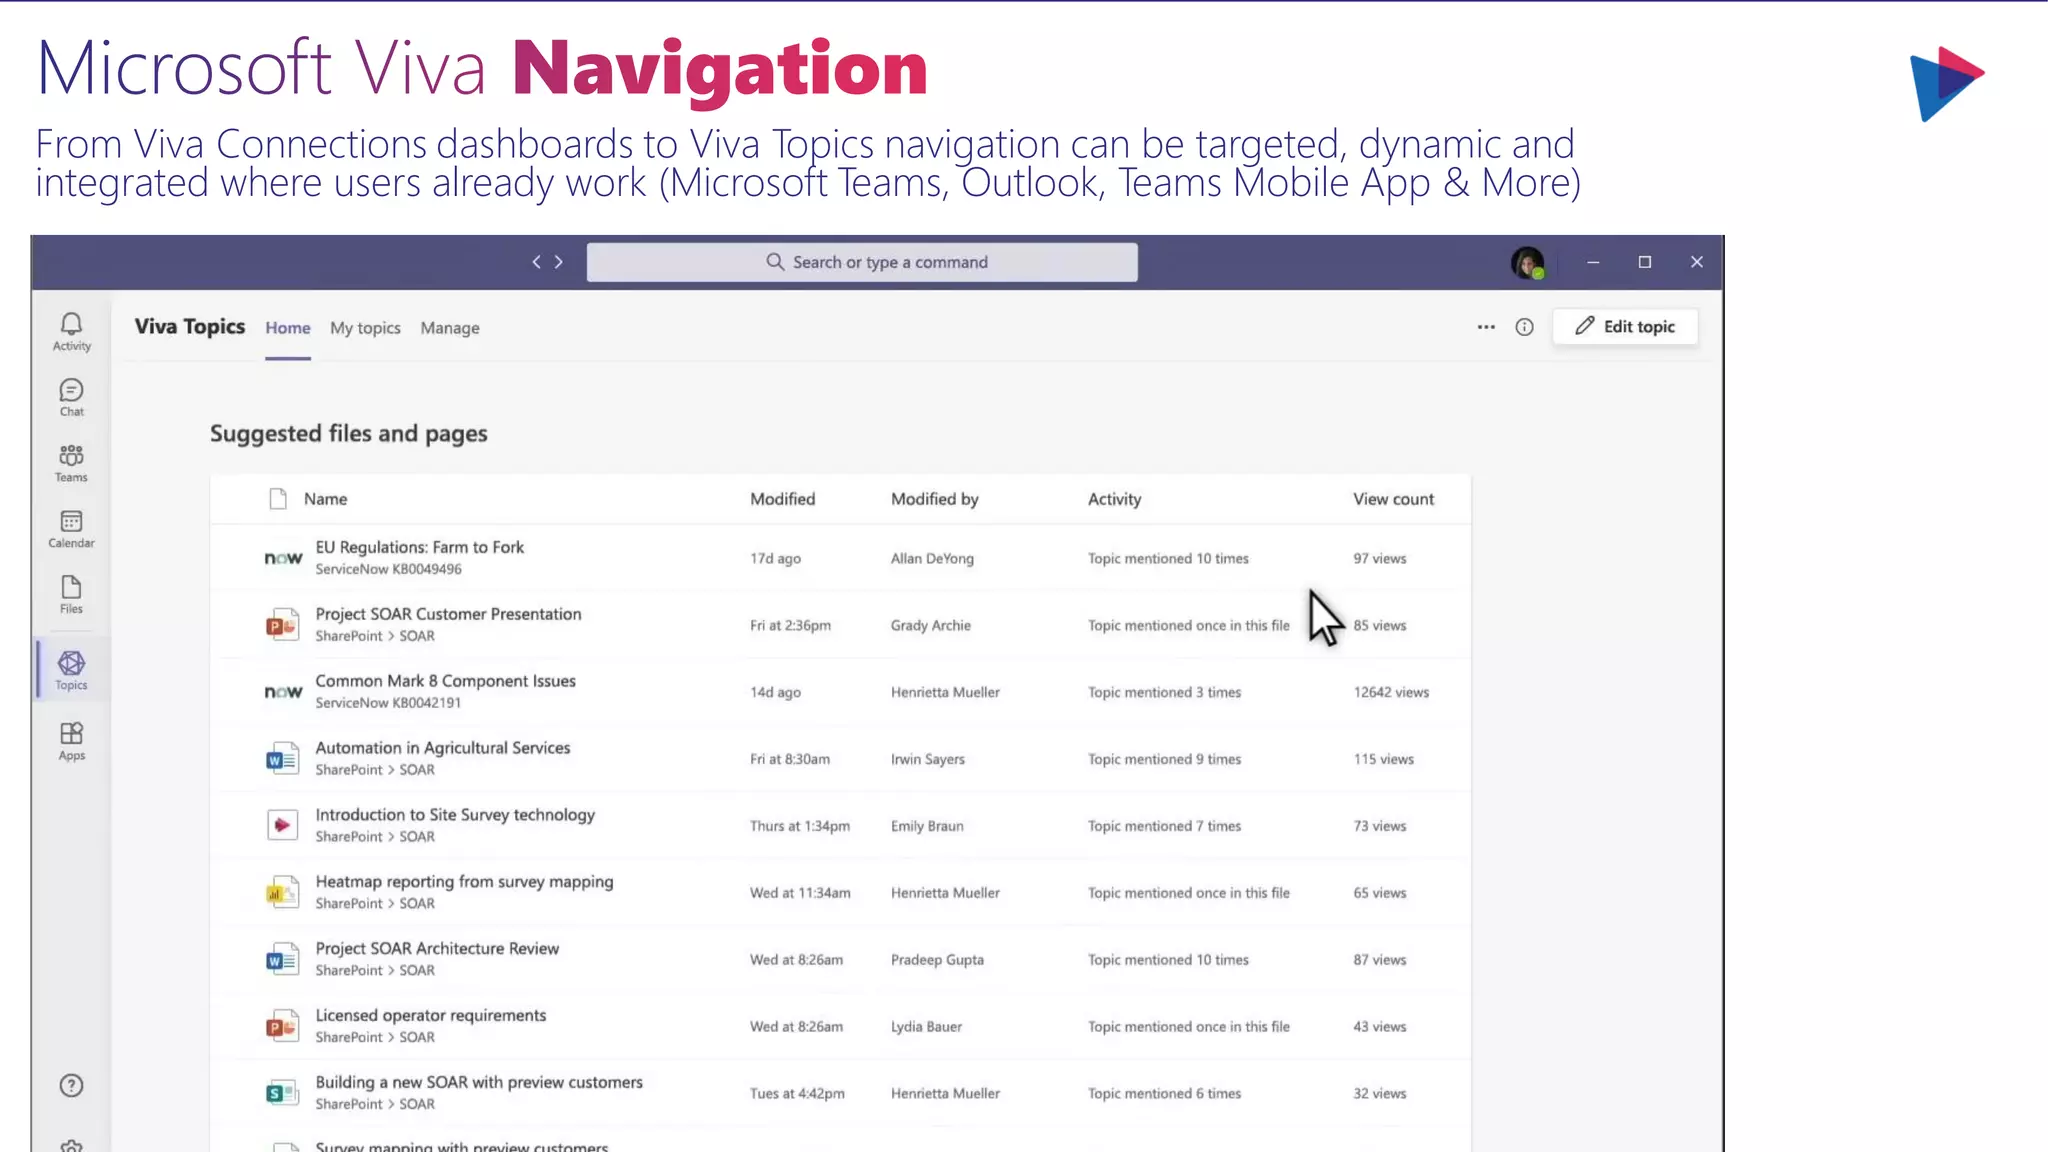The height and width of the screenshot is (1152, 2048).
Task: Open Files in the sidebar
Action: (x=71, y=595)
